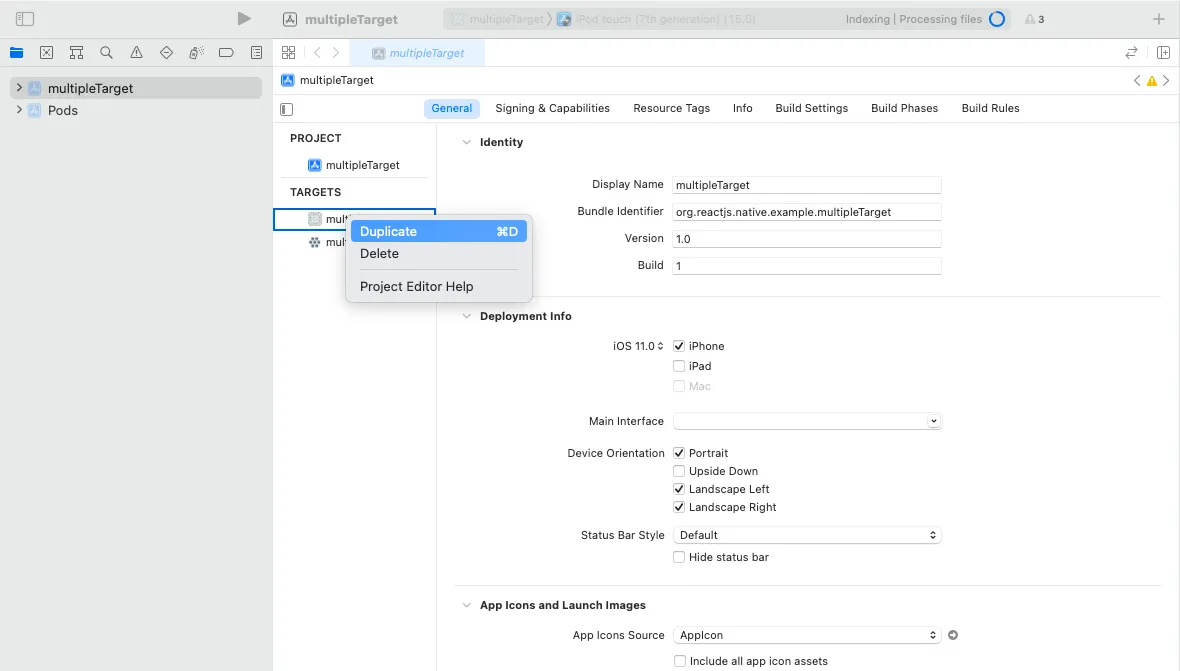Click the Build number field
The width and height of the screenshot is (1180, 671).
[807, 266]
